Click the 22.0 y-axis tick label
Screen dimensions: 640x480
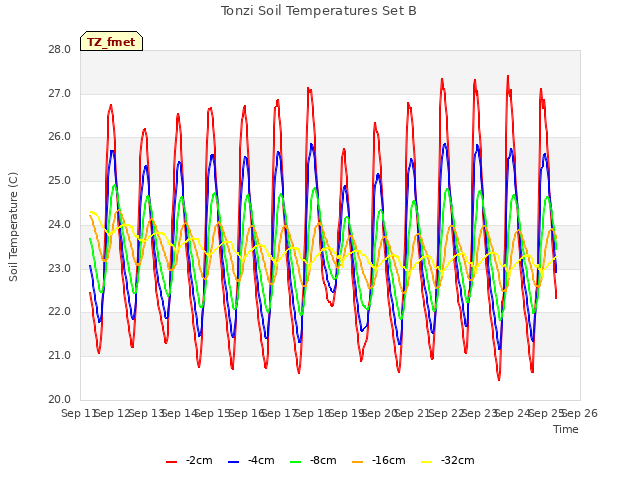(59, 312)
